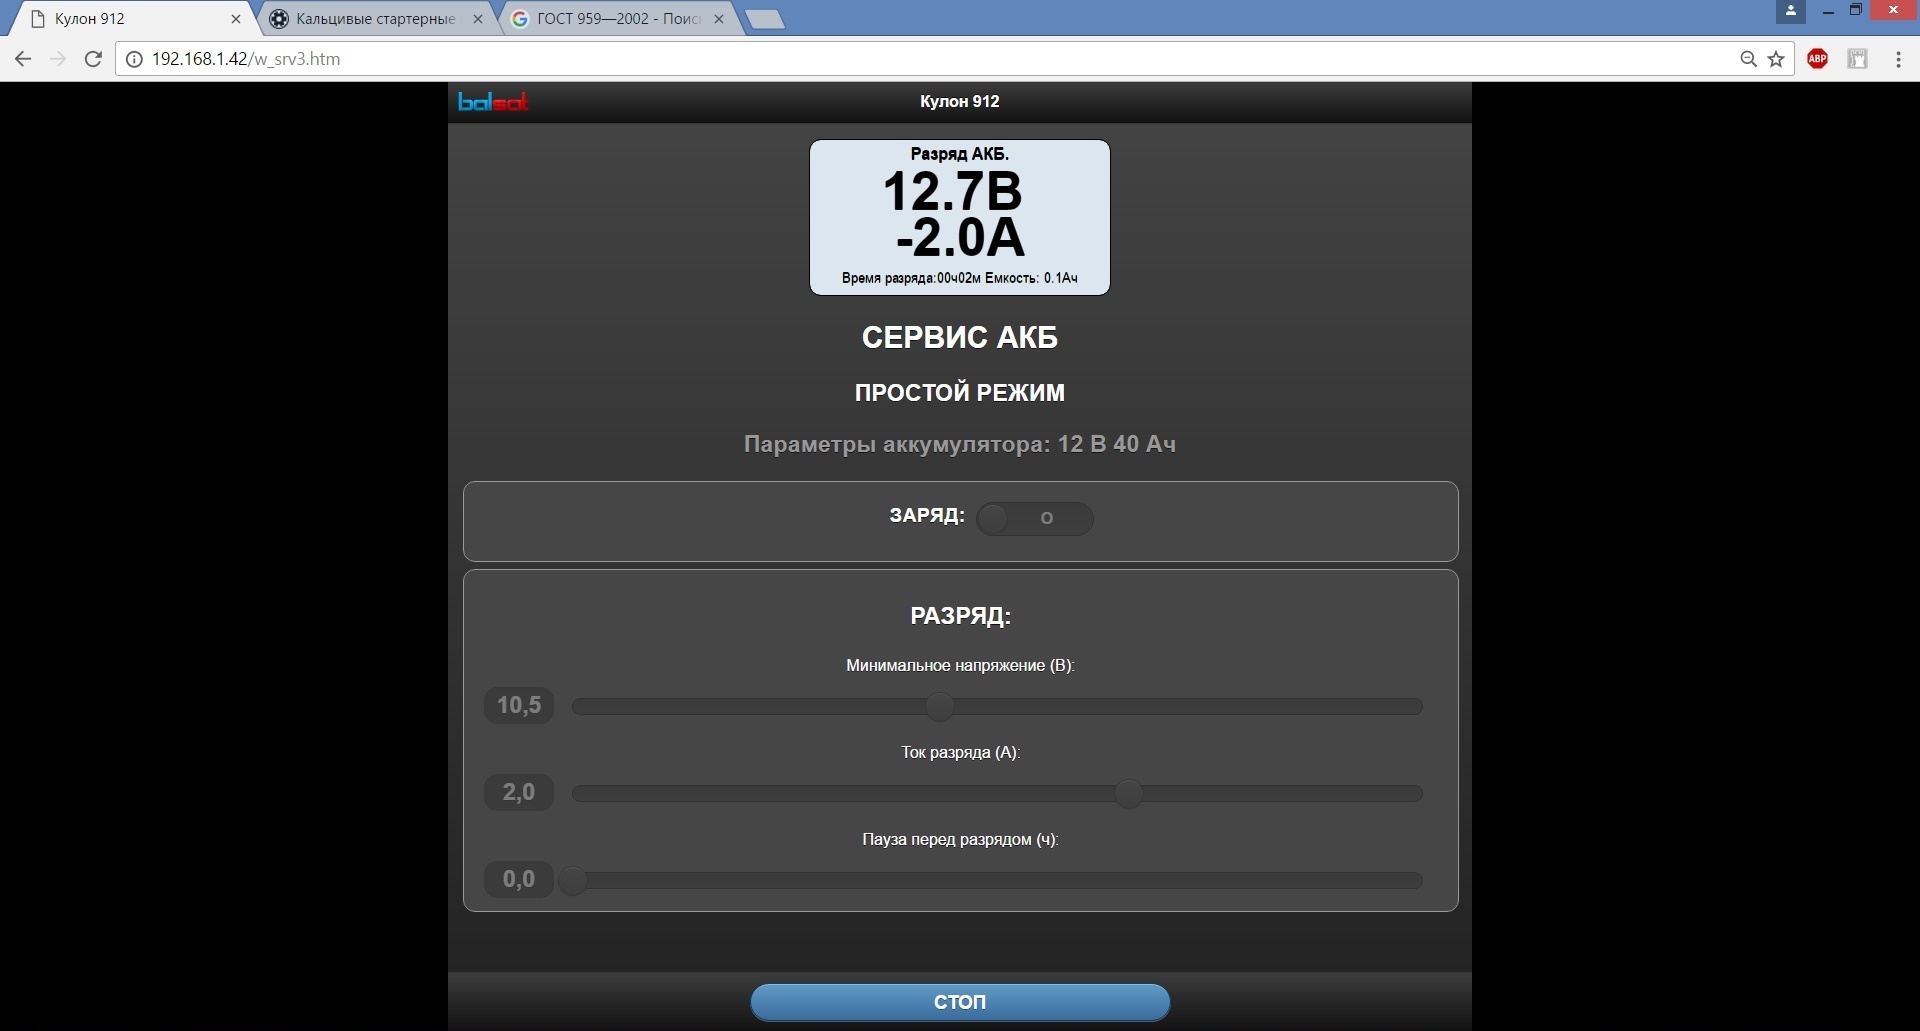Viewport: 1920px width, 1031px height.
Task: Click the Минимальное напряжение slider handle
Action: click(x=939, y=707)
